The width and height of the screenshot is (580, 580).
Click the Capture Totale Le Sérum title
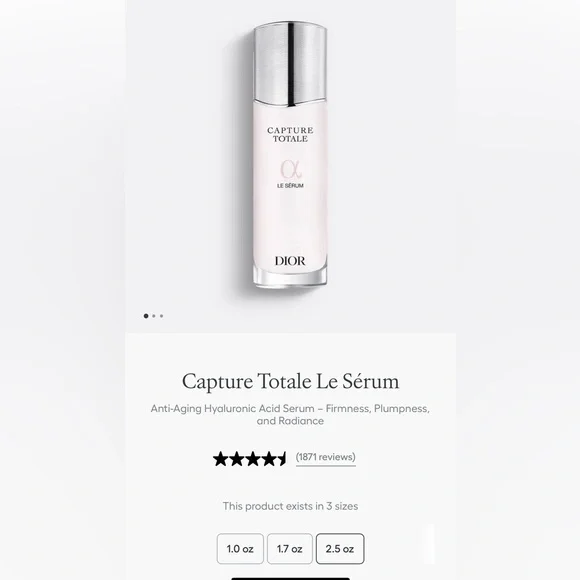pyautogui.click(x=290, y=381)
